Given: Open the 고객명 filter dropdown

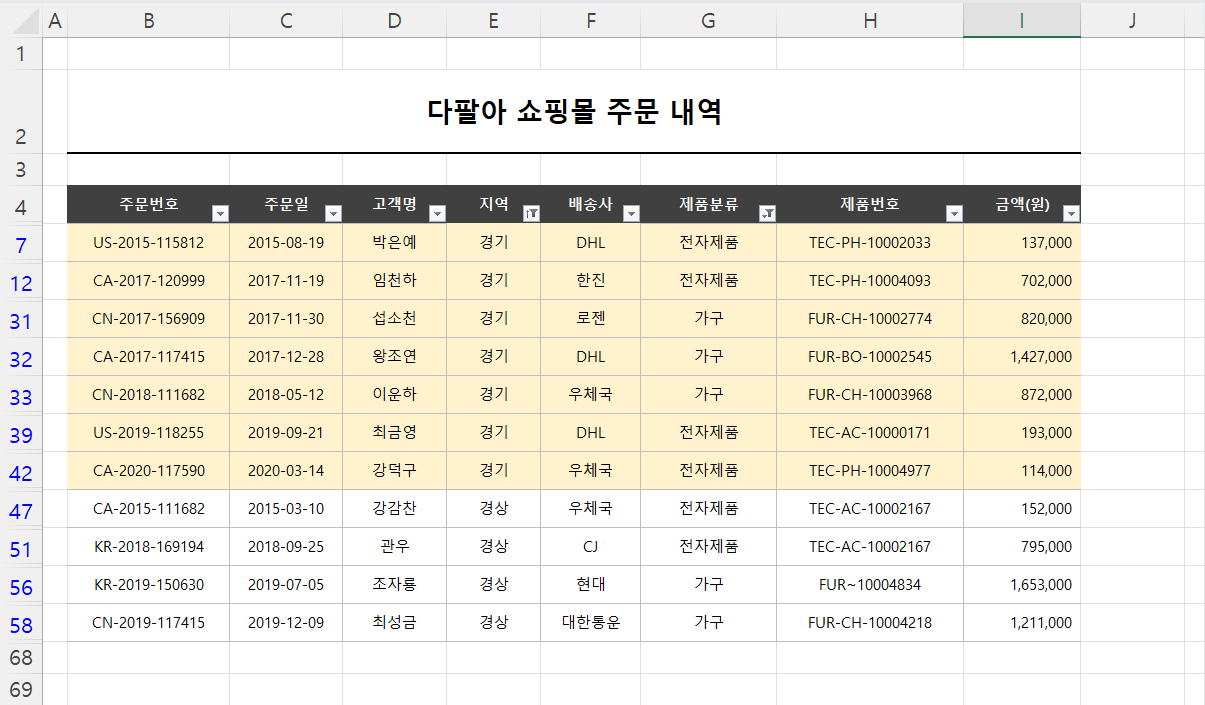Looking at the screenshot, I should (437, 213).
